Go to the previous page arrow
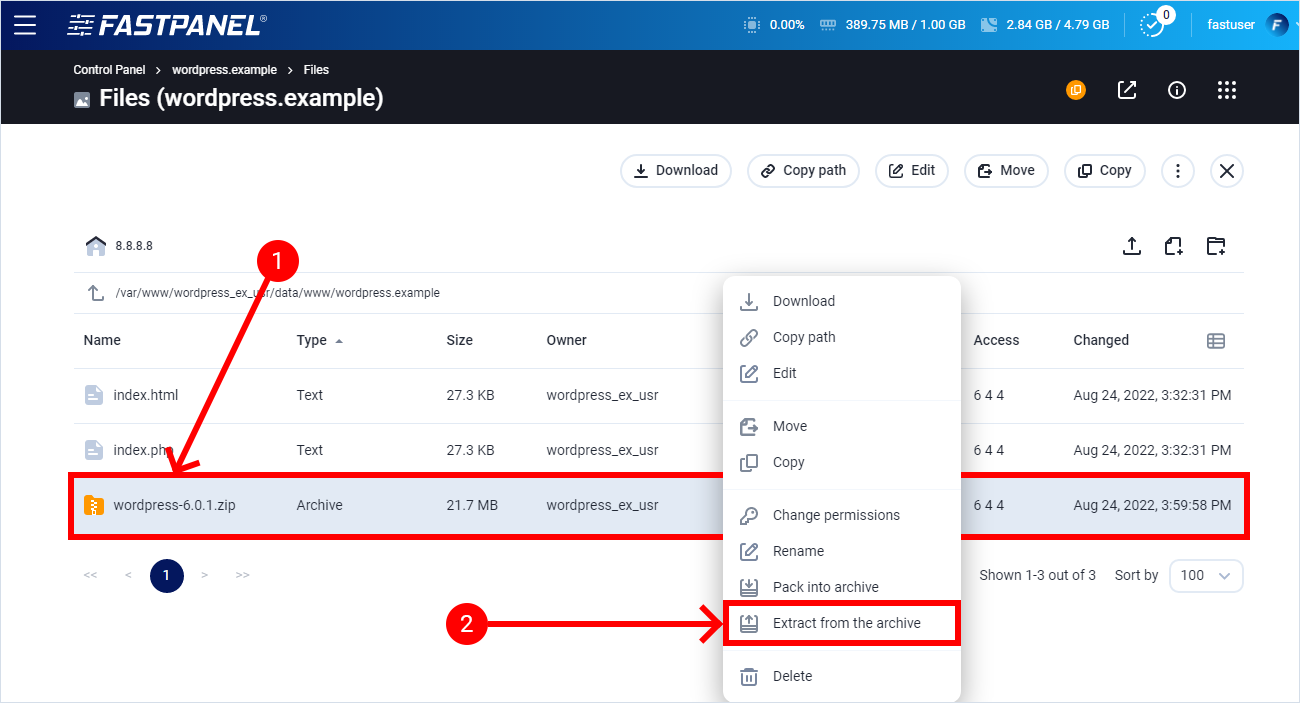The image size is (1300, 703). 128,575
